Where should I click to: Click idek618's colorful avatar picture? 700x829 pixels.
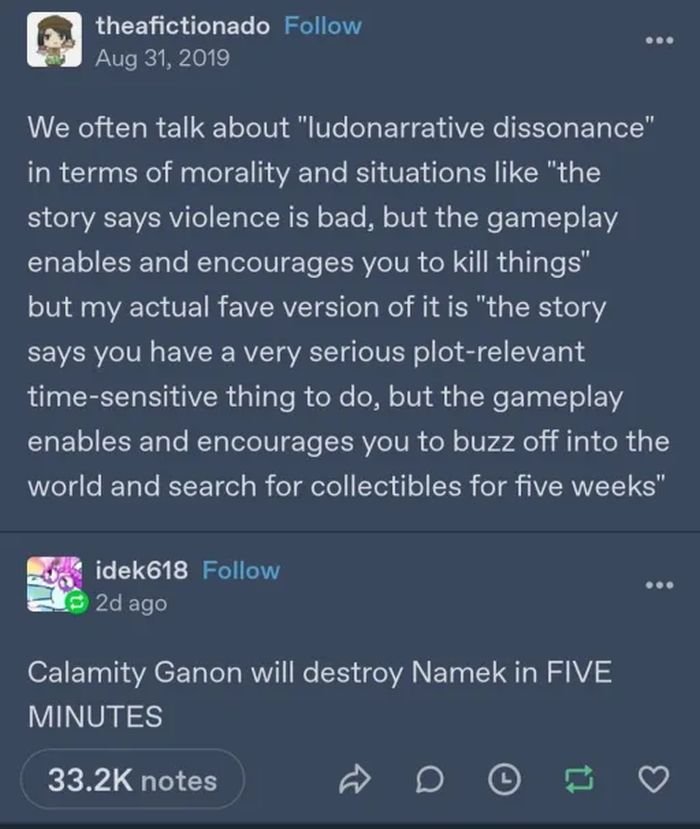click(54, 584)
